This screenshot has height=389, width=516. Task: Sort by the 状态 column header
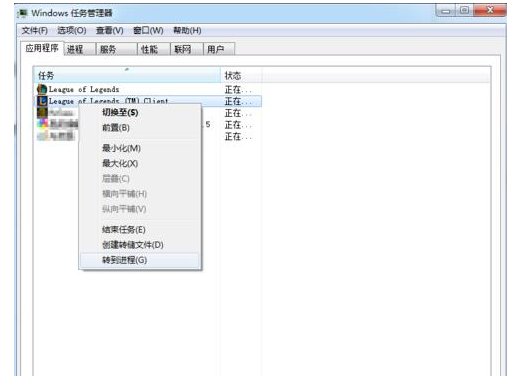click(x=241, y=75)
